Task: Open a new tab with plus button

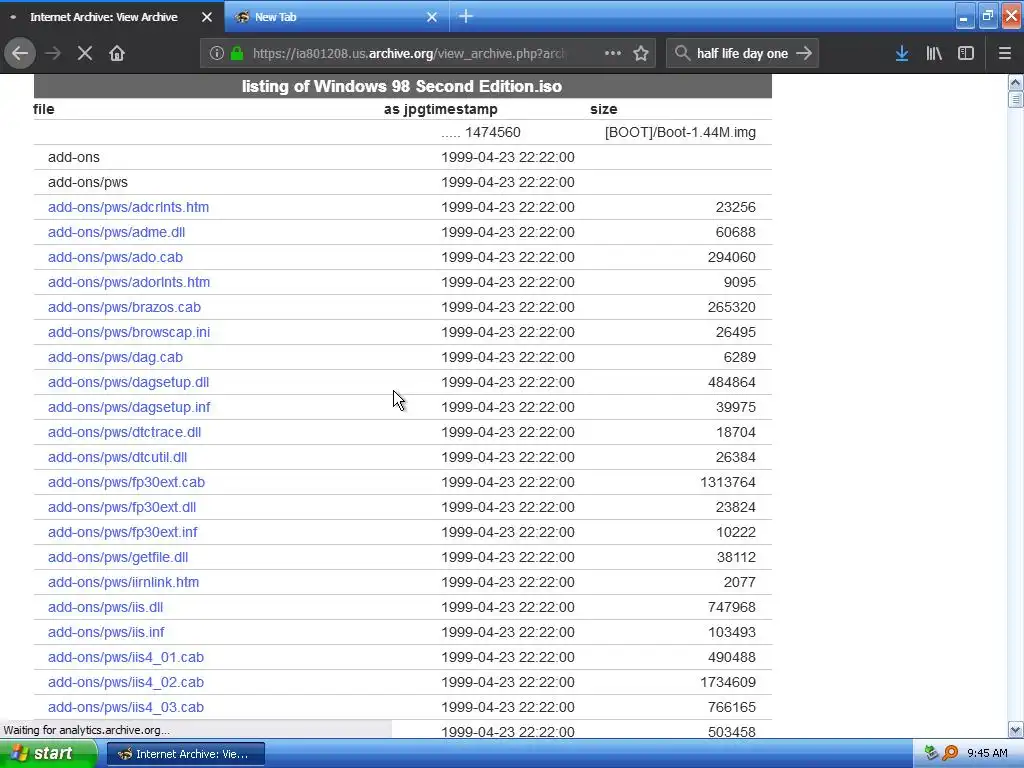Action: (466, 16)
